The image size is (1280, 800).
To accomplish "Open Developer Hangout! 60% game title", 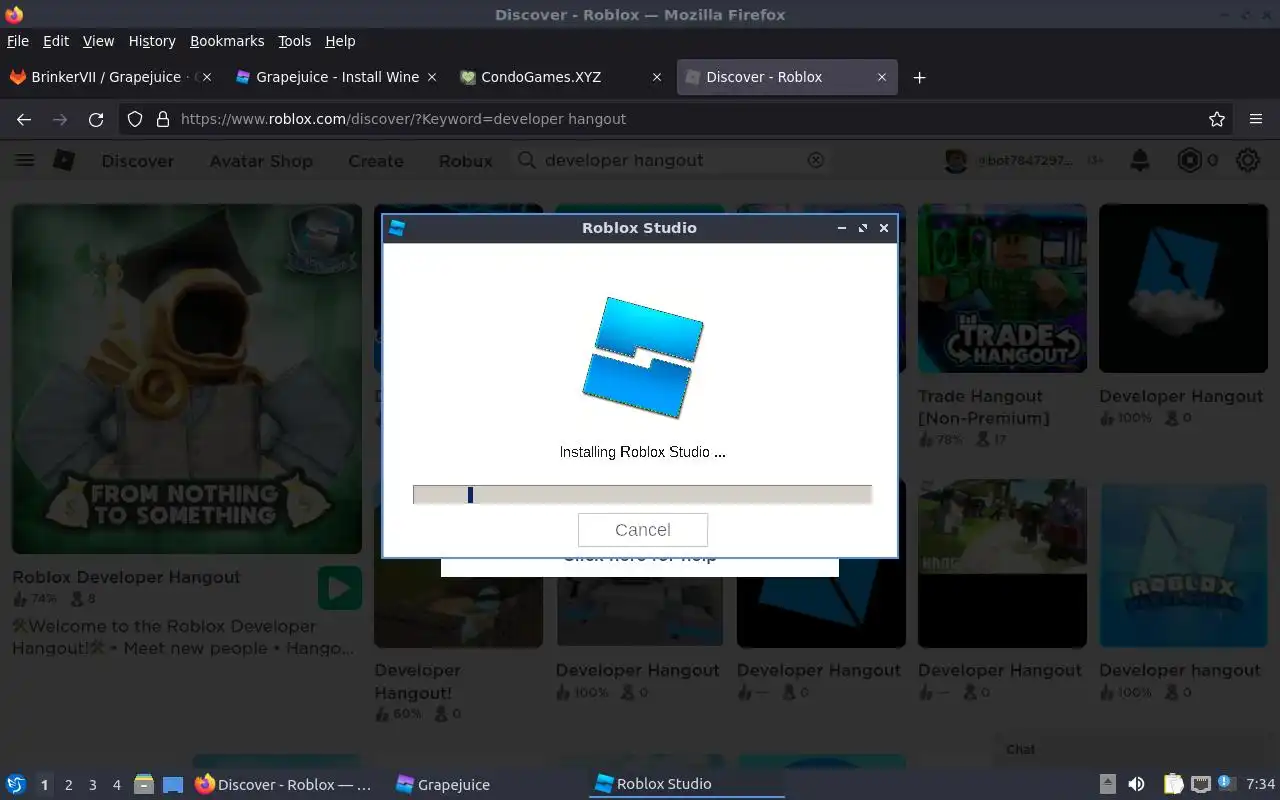I will click(418, 681).
